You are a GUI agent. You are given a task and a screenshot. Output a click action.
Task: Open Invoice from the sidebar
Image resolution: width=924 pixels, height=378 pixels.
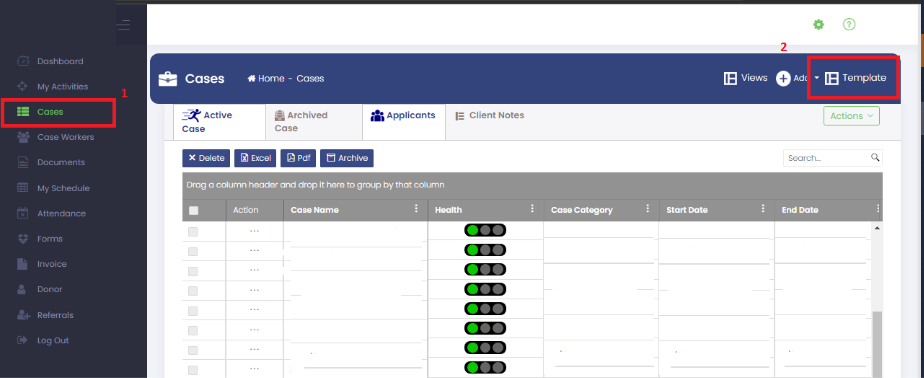click(52, 264)
